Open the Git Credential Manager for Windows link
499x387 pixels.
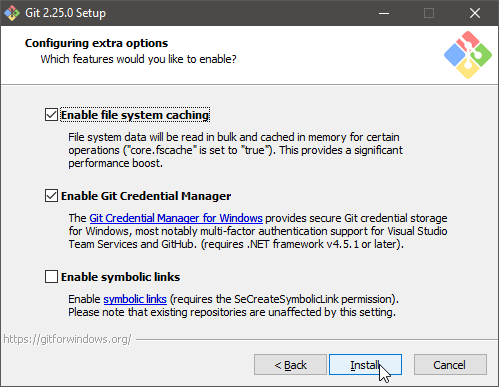pyautogui.click(x=176, y=218)
